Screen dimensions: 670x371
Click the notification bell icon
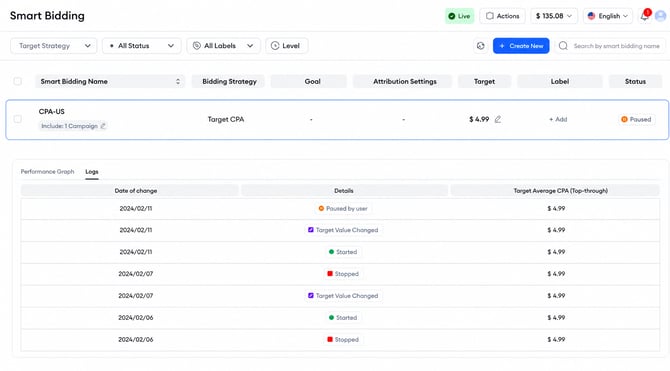click(x=644, y=16)
